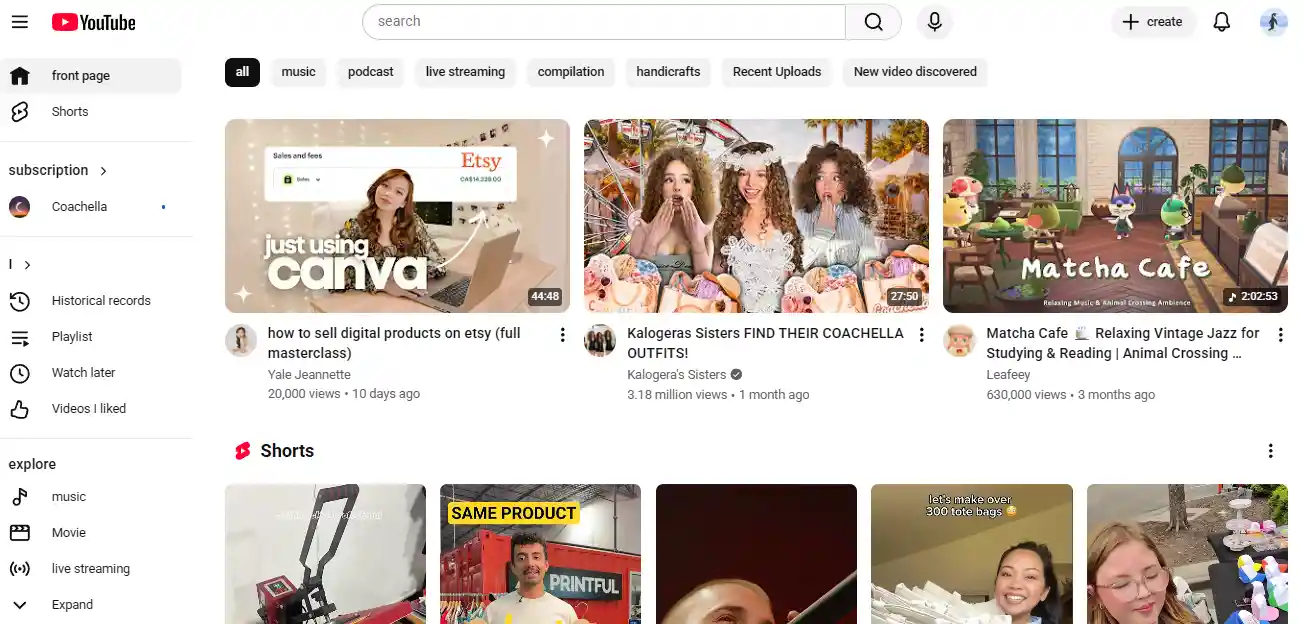Open more options for Kalogeras Sisters video

[x=921, y=335]
